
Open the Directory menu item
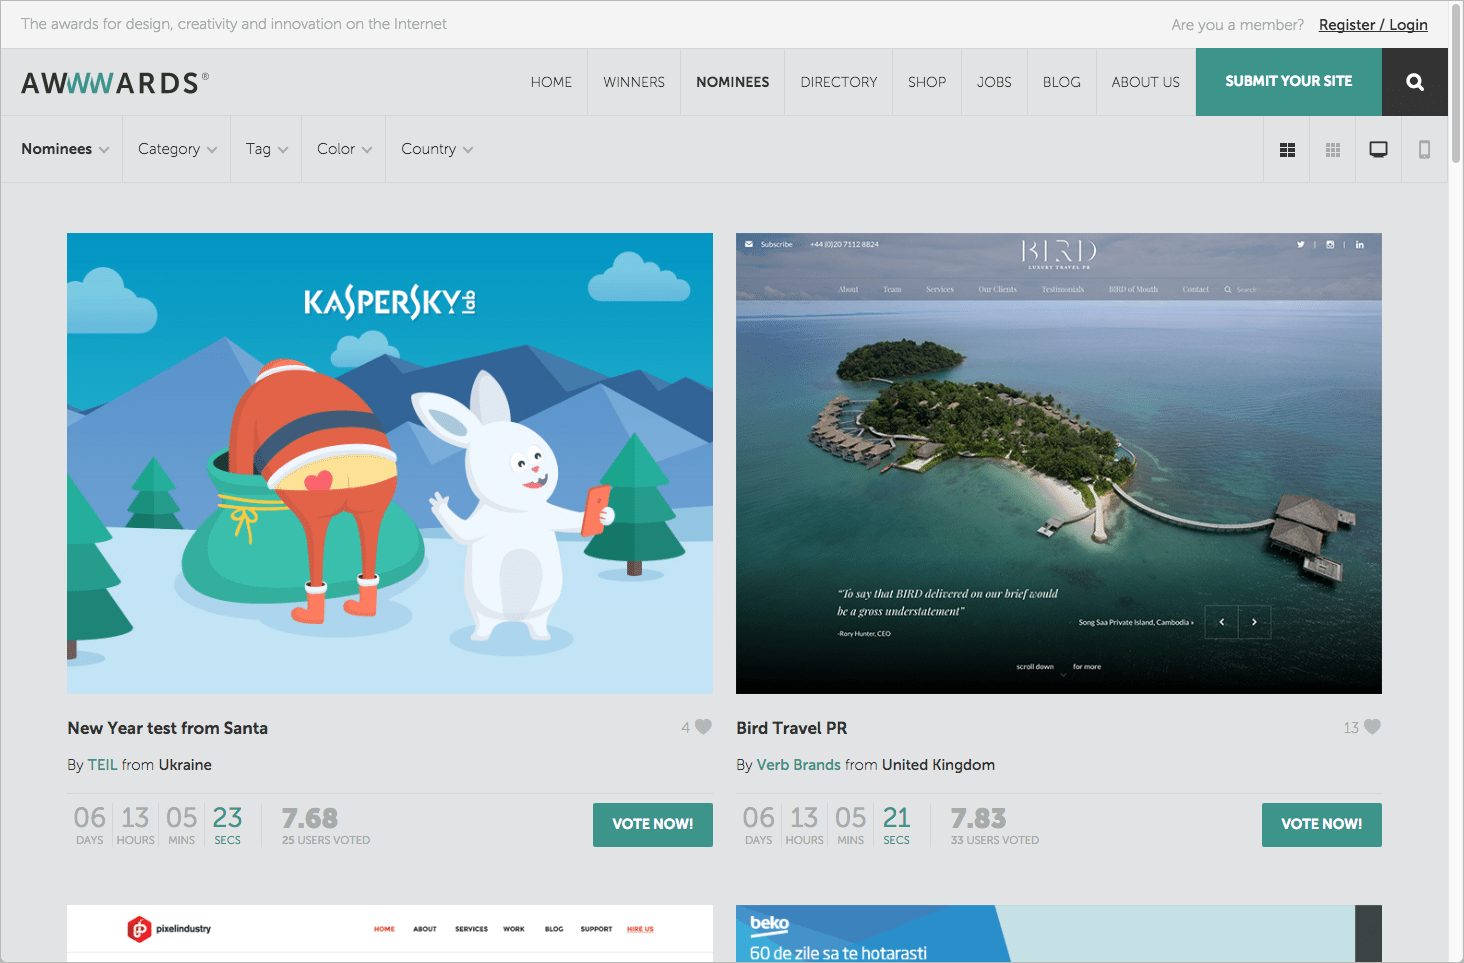(838, 81)
